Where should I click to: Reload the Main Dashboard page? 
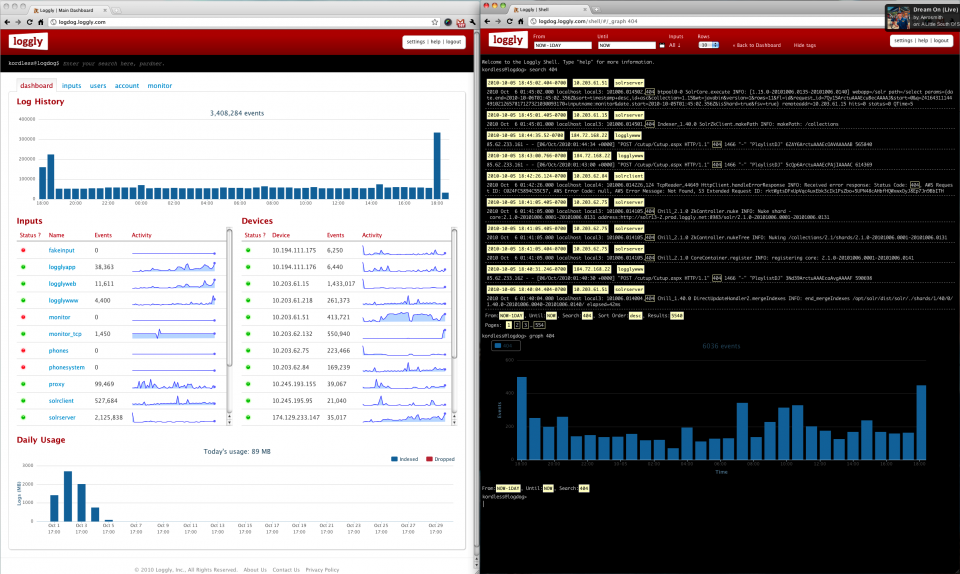tap(29, 22)
